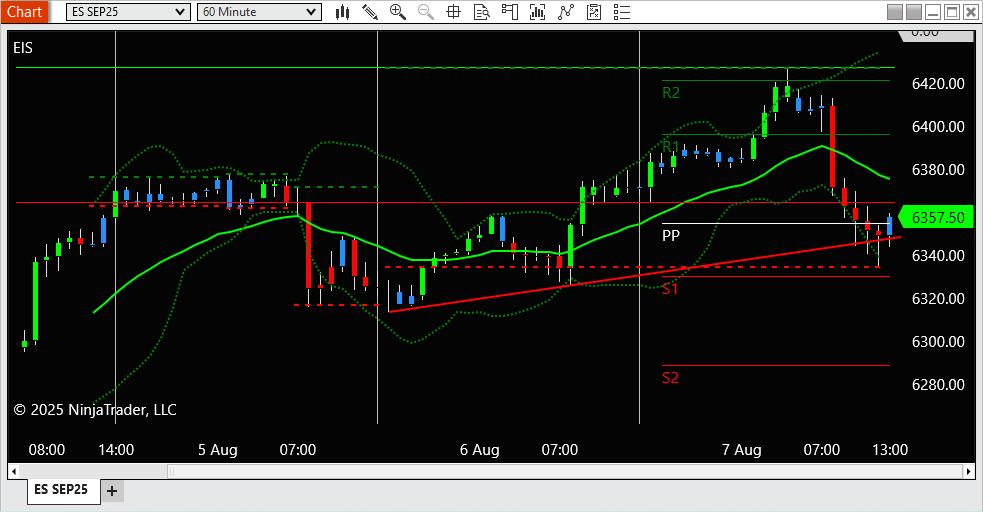Click the first gray window link button
The width and height of the screenshot is (983, 512).
click(895, 12)
